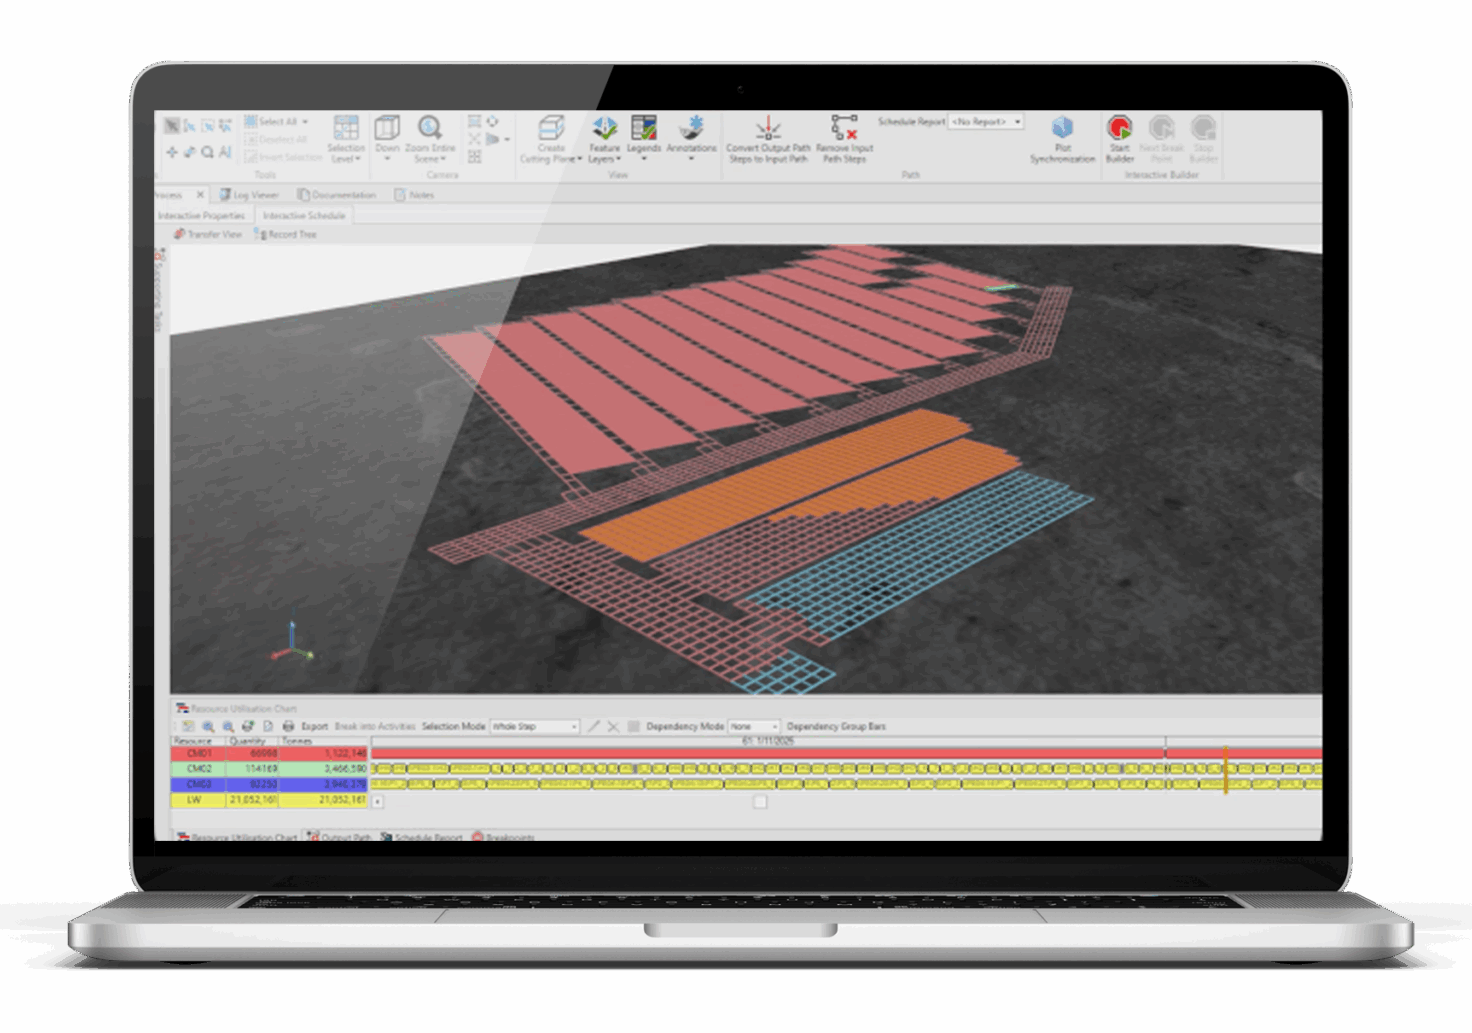Open the Selection Mode Whole Step dropdown
The height and width of the screenshot is (1033, 1472).
535,727
